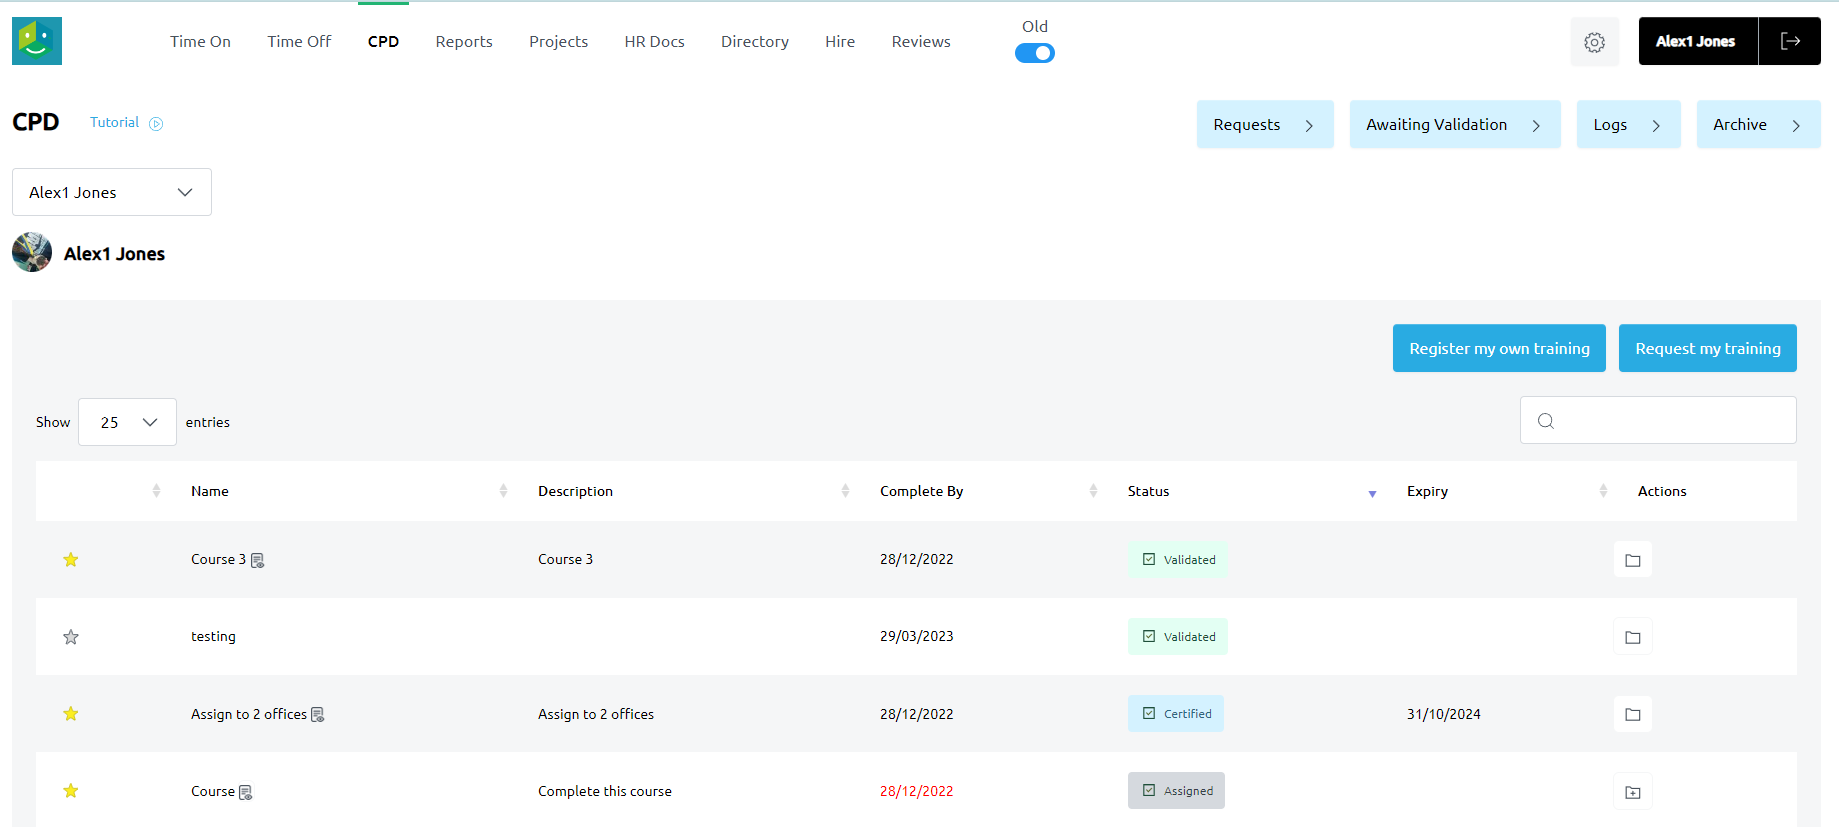Expand the Show 25 entries dropdown
Image resolution: width=1839 pixels, height=827 pixels.
[x=127, y=422]
